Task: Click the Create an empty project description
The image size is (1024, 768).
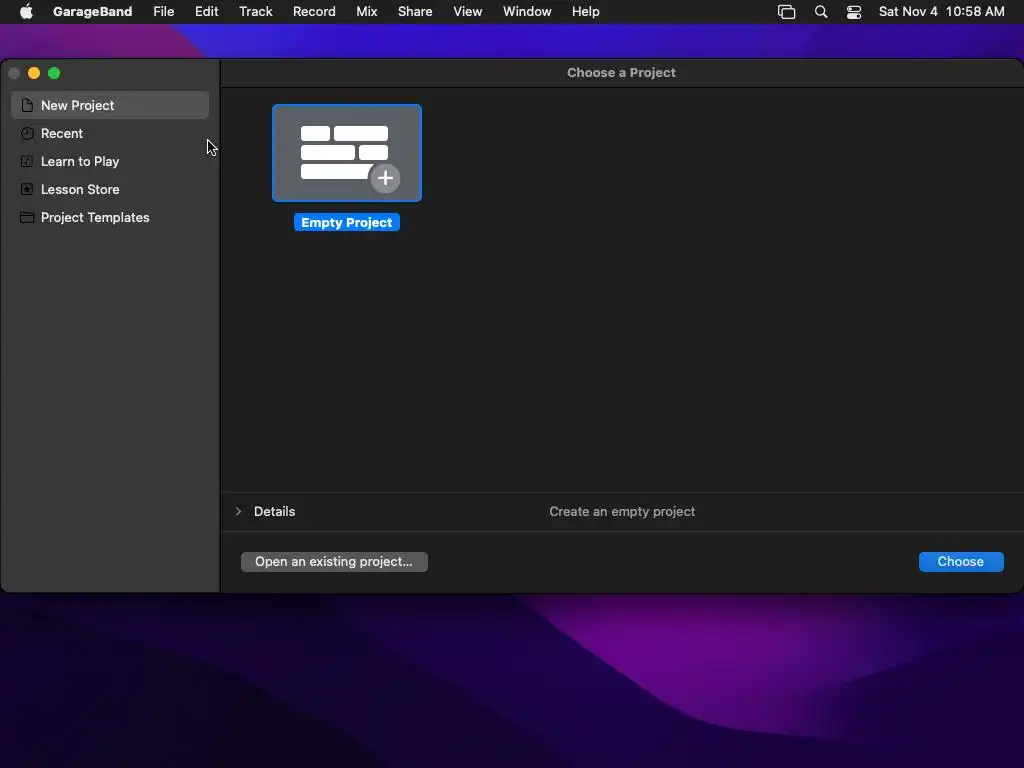Action: (622, 511)
